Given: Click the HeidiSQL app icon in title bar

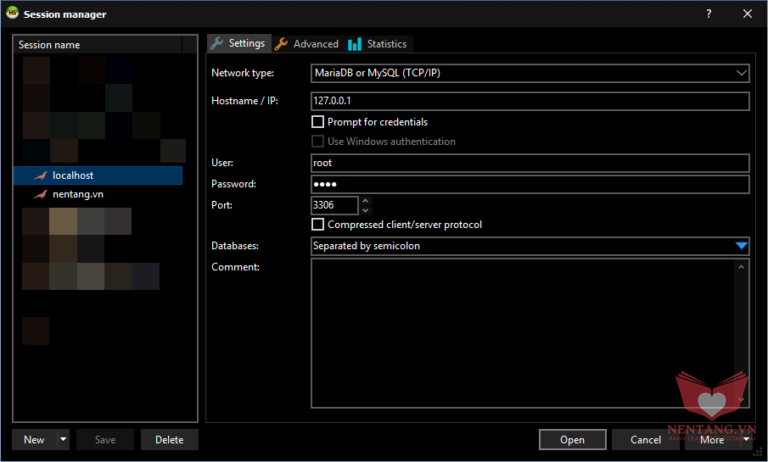Looking at the screenshot, I should [x=13, y=14].
